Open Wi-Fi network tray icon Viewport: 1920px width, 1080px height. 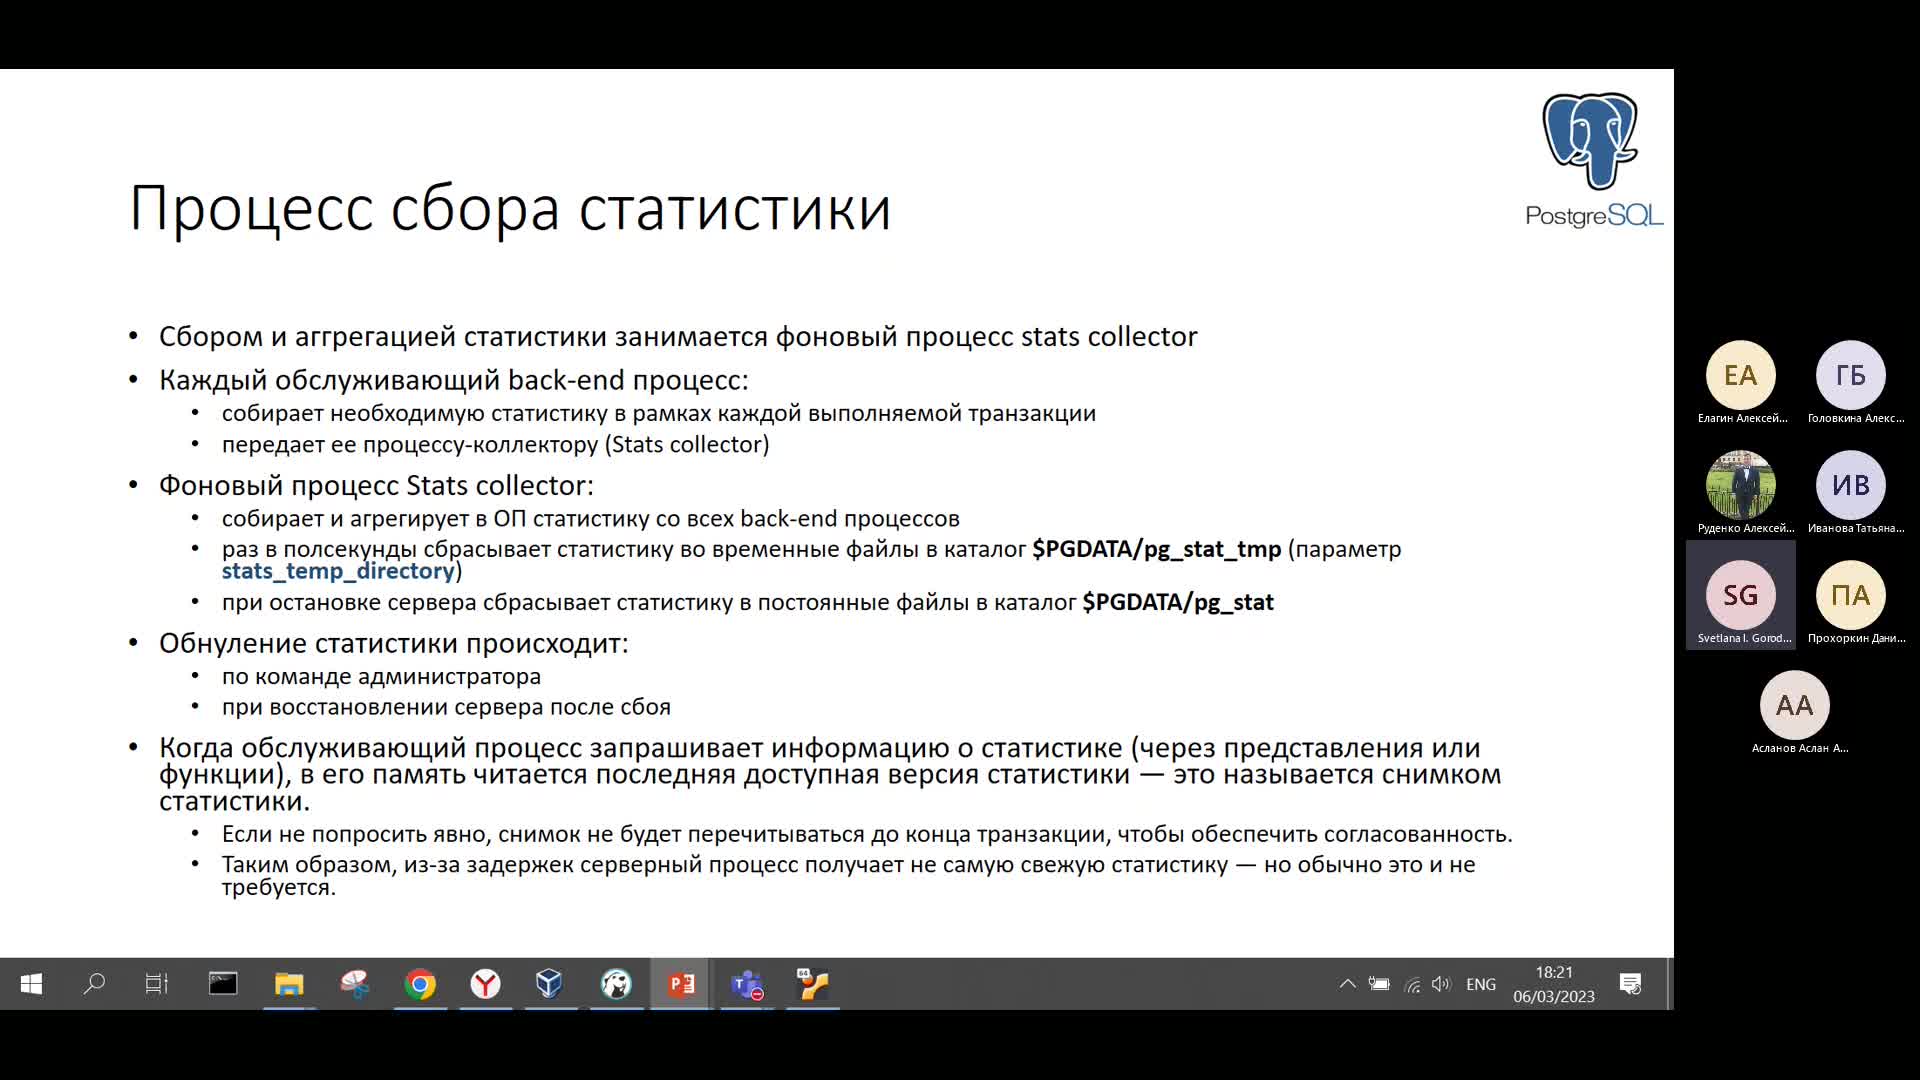(1412, 984)
